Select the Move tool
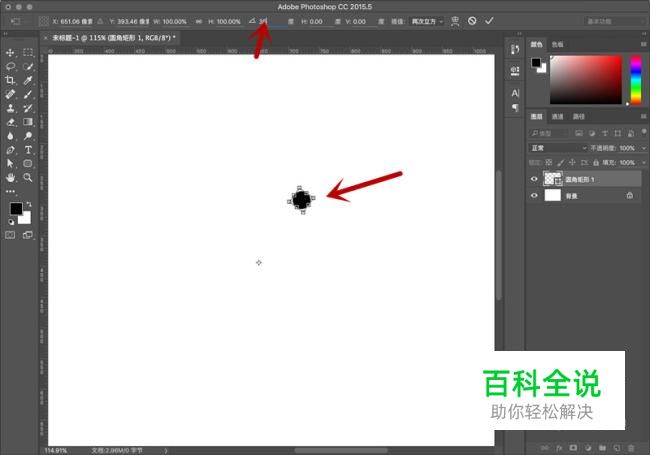 [x=10, y=53]
